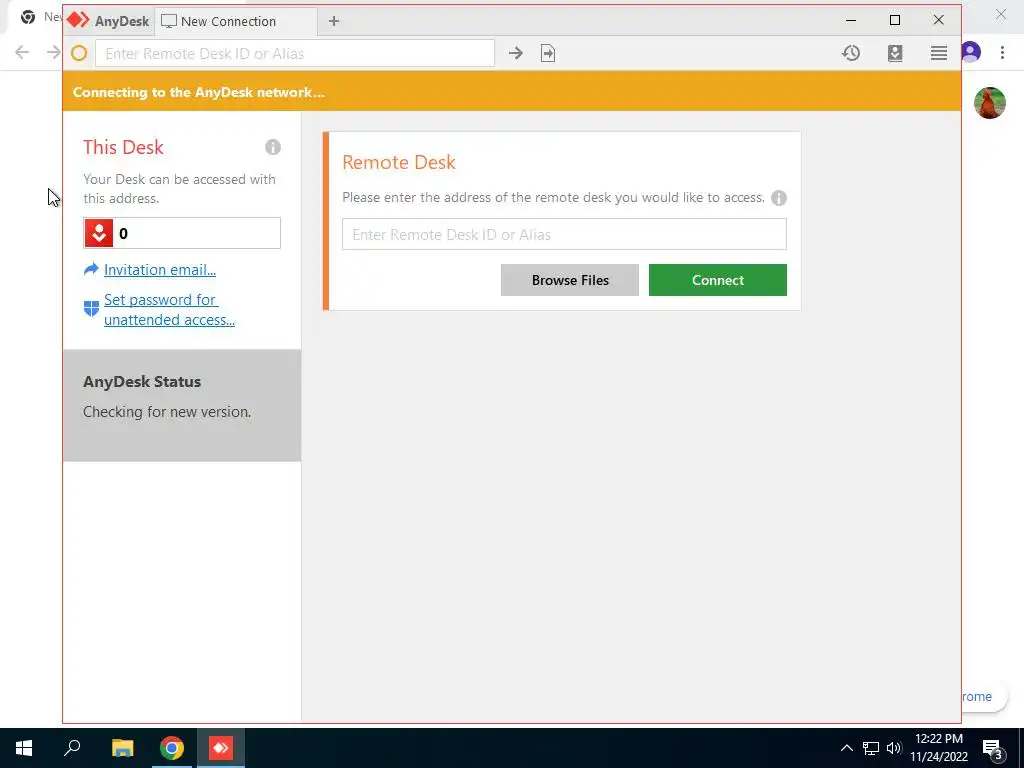Show hidden system tray icons
Image resolution: width=1024 pixels, height=768 pixels.
click(x=846, y=748)
